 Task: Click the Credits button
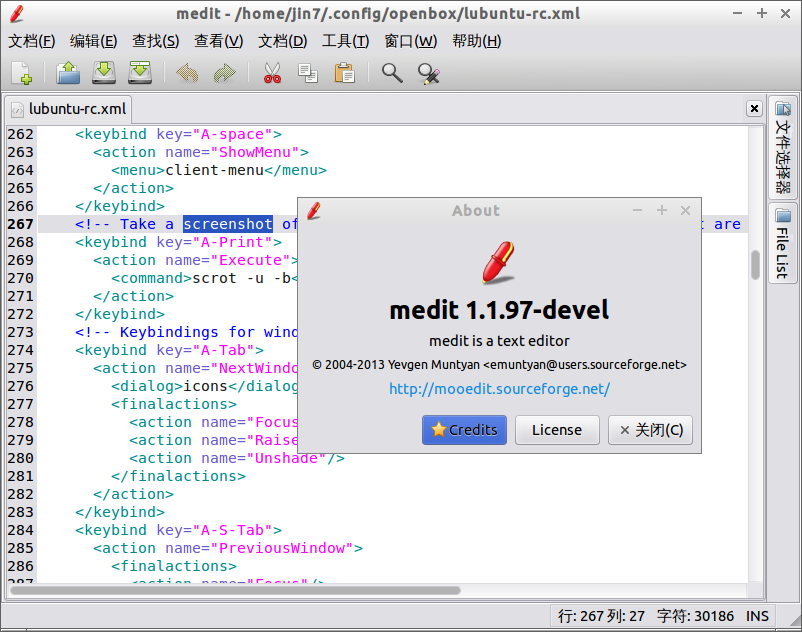coord(464,430)
